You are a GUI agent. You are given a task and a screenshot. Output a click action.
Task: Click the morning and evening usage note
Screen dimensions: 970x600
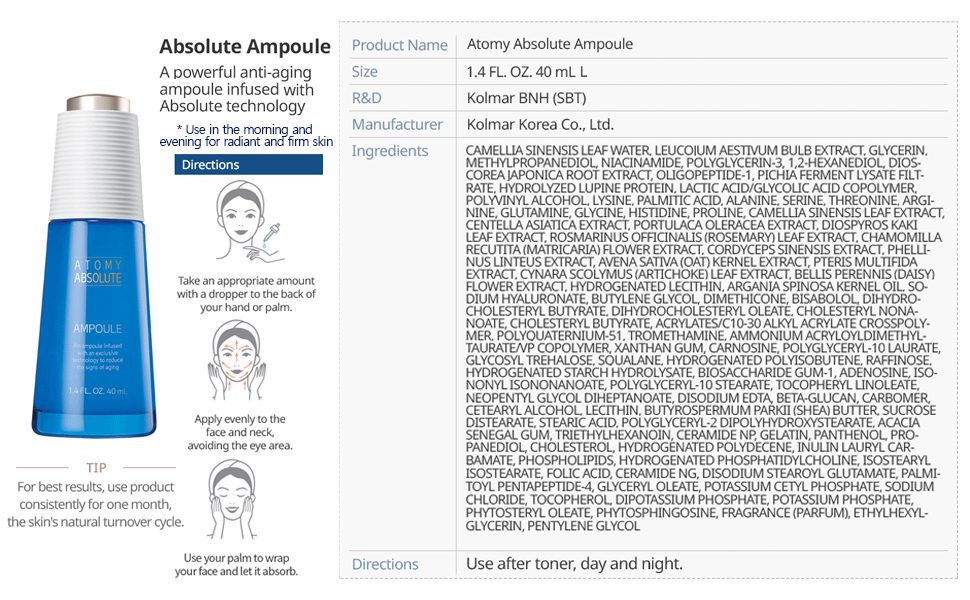click(x=246, y=135)
